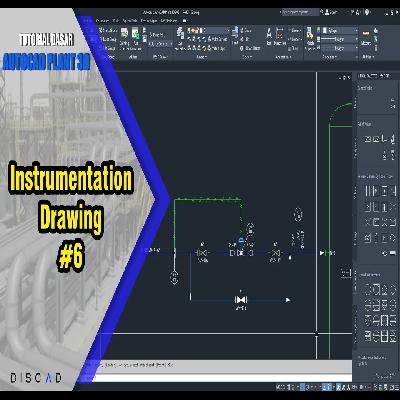Image resolution: width=400 pixels, height=400 pixels.
Task: Open the ByLayer color dropdown in Properties
Action: 340,31
